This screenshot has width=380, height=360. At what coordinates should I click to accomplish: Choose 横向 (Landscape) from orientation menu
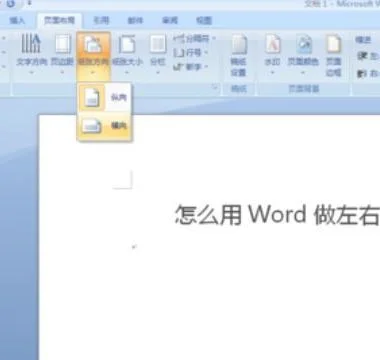(x=104, y=126)
